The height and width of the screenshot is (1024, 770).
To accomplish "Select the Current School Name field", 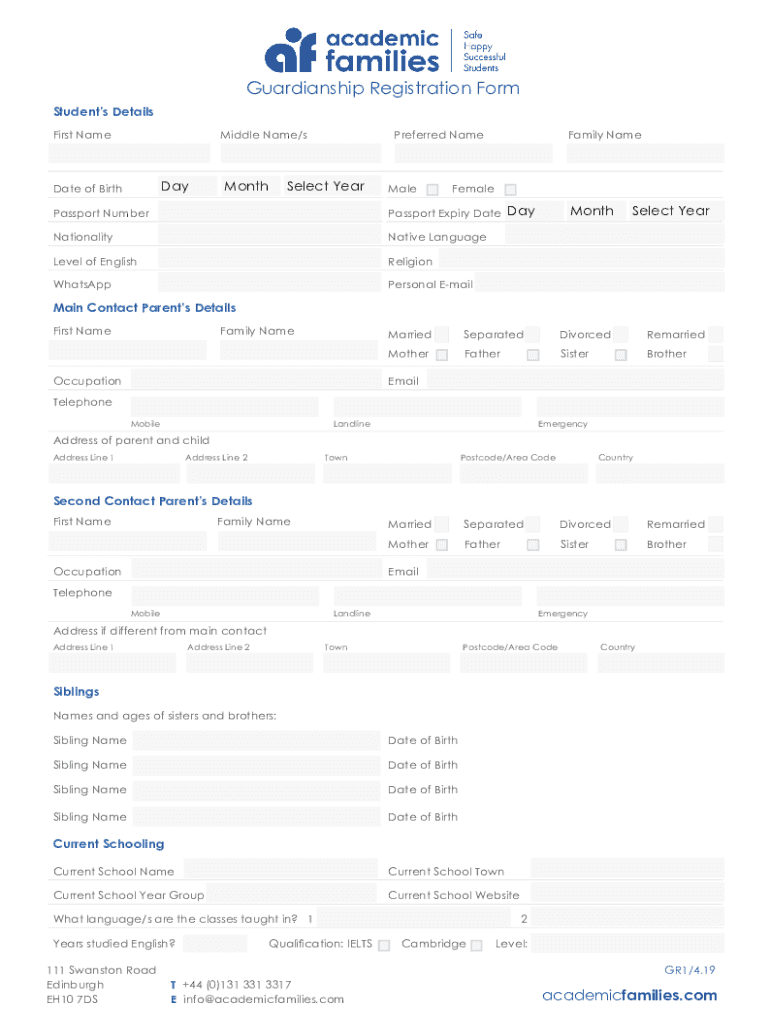I will (279, 871).
